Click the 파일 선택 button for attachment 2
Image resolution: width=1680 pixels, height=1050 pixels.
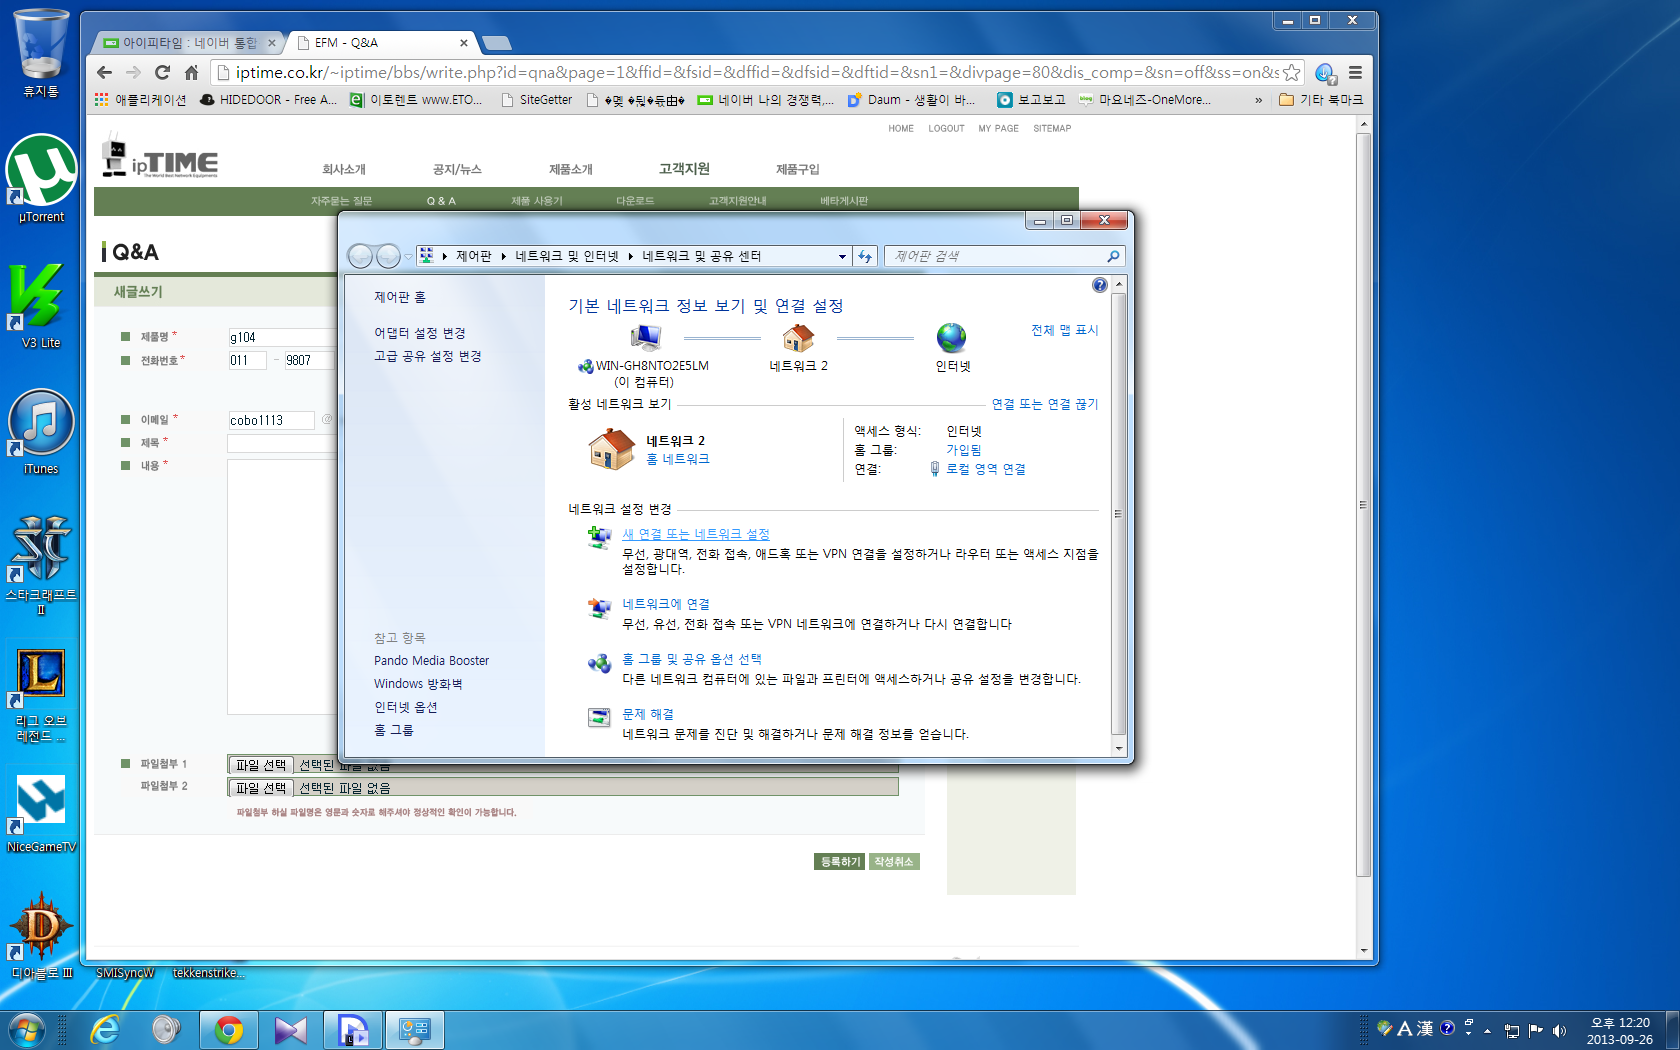coord(261,788)
